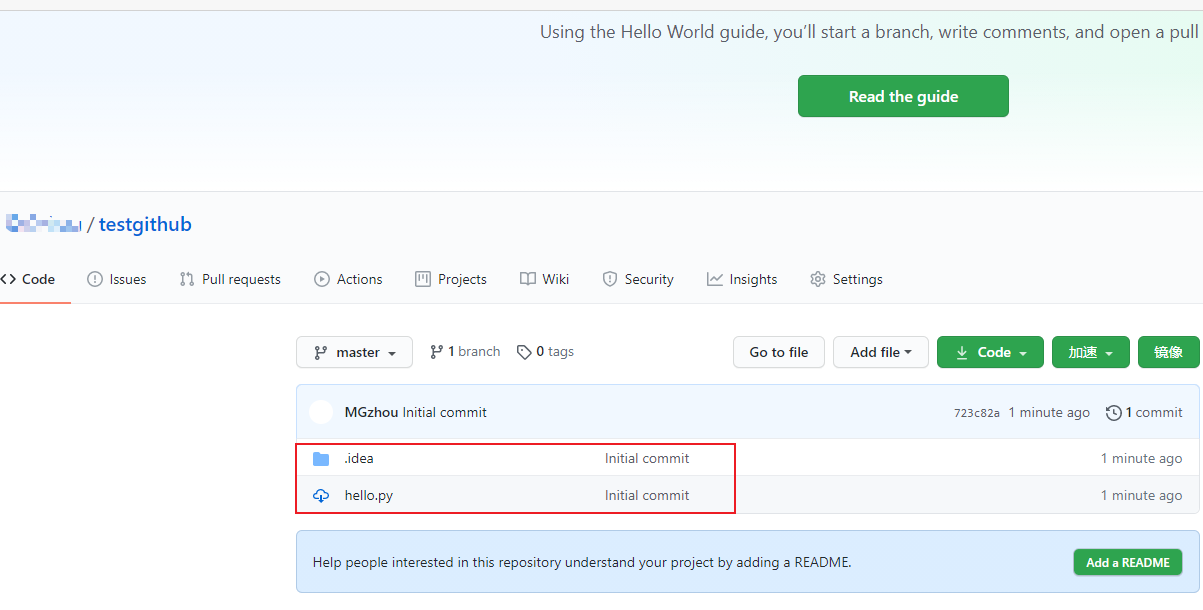
Task: Open Initial commit link in hello.py row
Action: pyautogui.click(x=647, y=495)
